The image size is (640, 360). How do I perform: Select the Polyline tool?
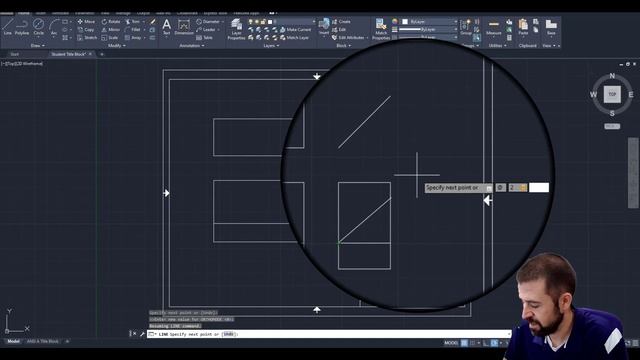[22, 27]
